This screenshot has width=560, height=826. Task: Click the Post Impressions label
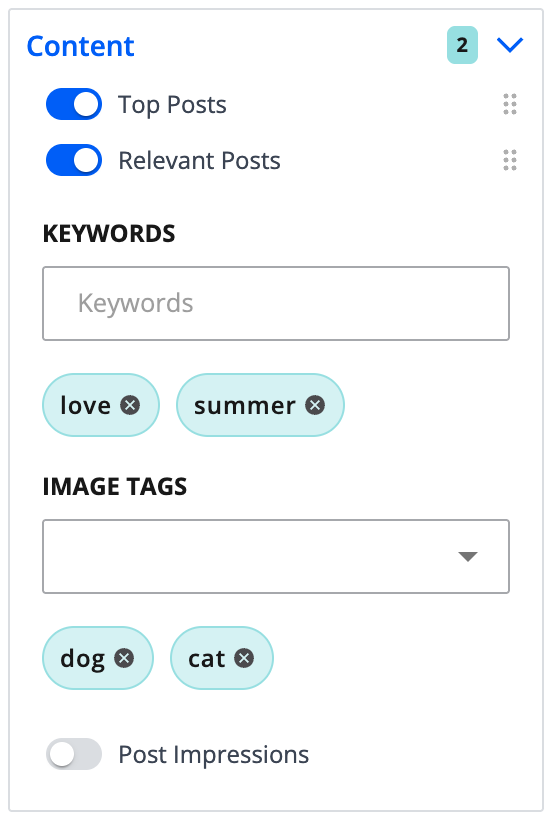click(213, 754)
